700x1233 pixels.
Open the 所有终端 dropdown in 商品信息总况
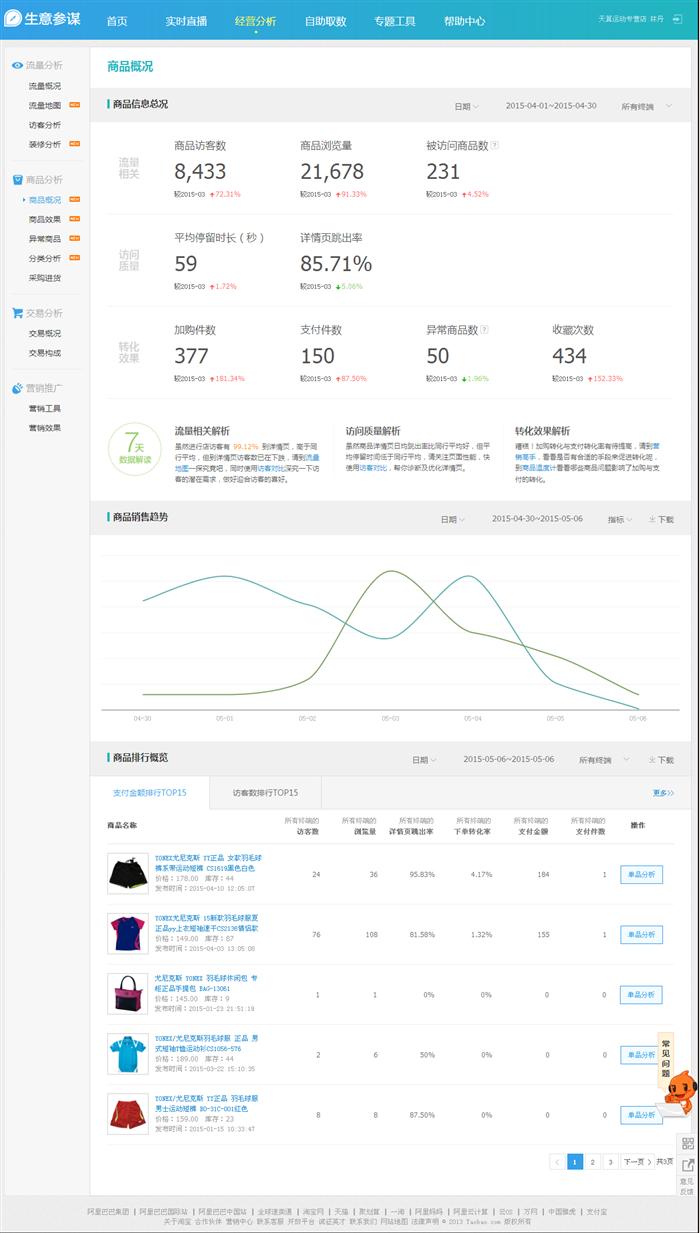641,106
